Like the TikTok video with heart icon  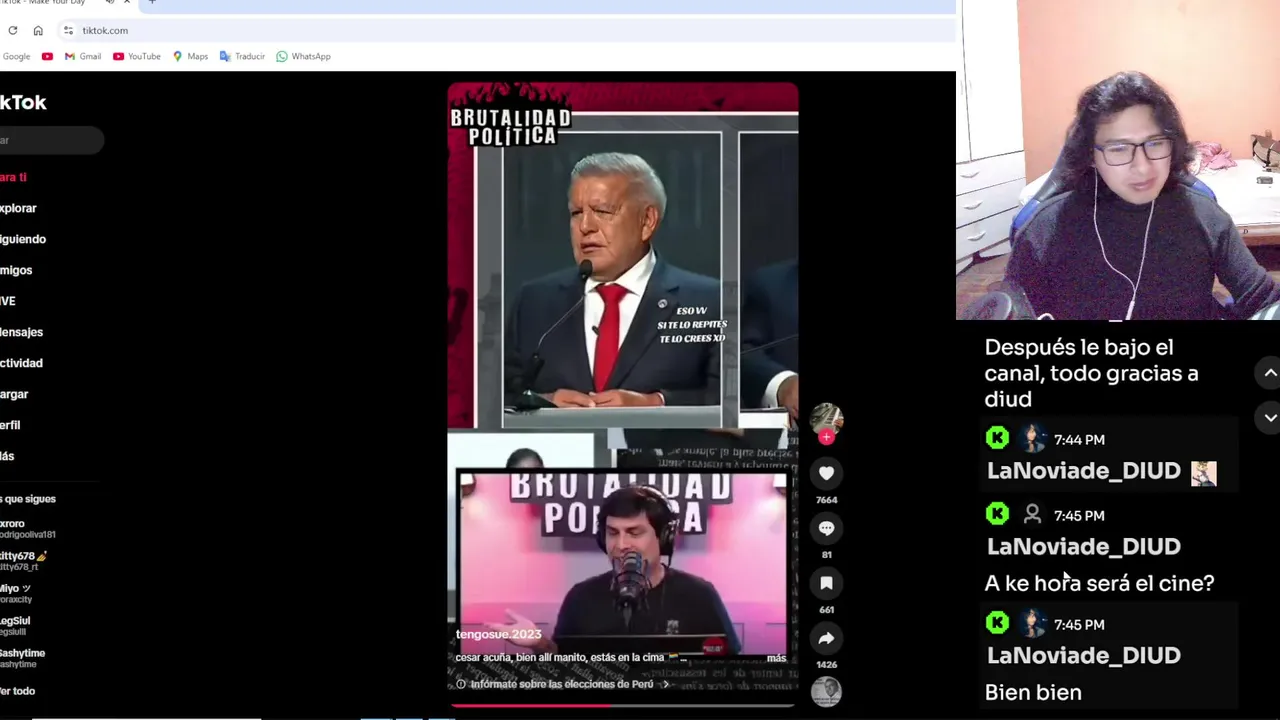click(x=826, y=473)
